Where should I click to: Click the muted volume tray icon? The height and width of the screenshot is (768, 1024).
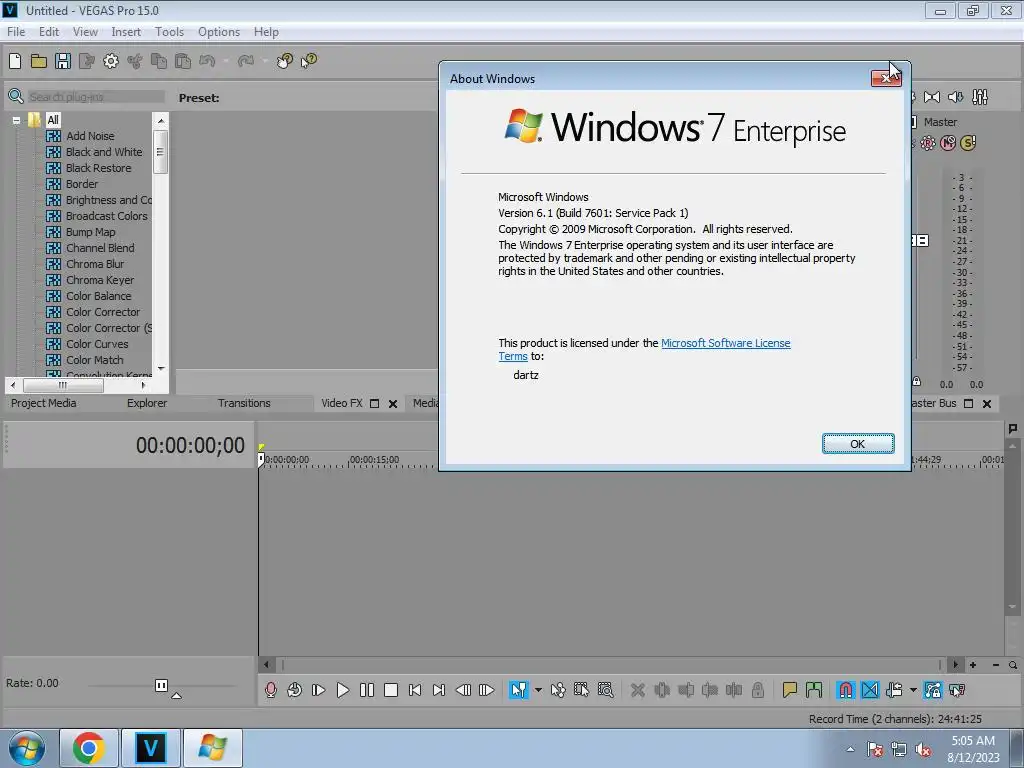pos(923,750)
